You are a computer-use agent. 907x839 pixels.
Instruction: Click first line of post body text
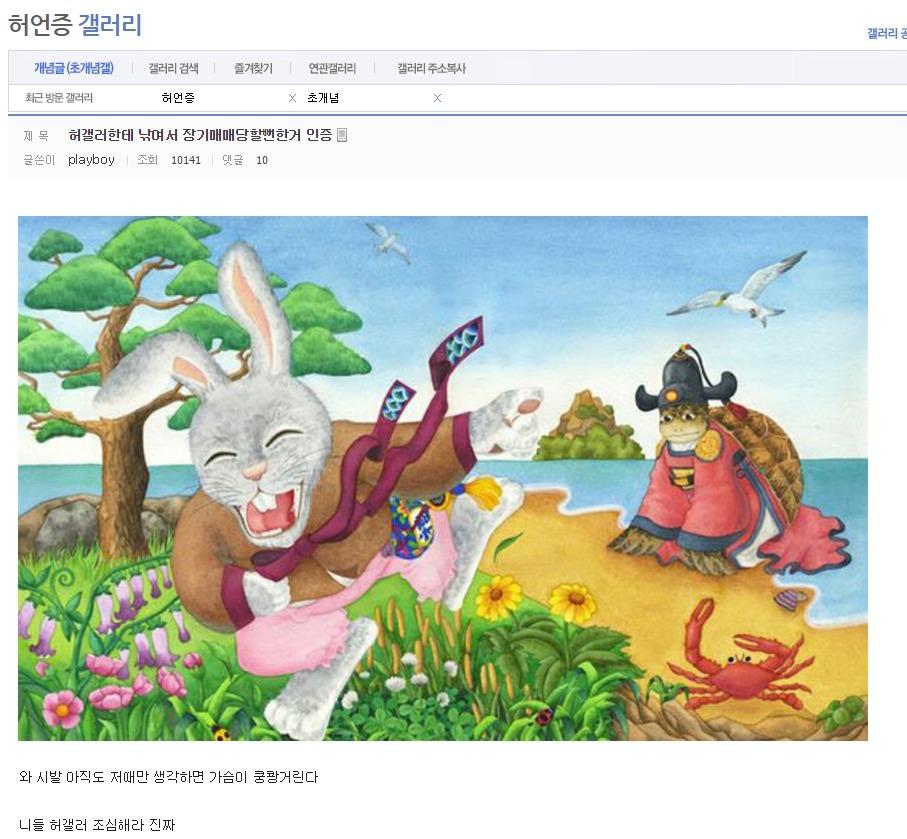[x=168, y=777]
